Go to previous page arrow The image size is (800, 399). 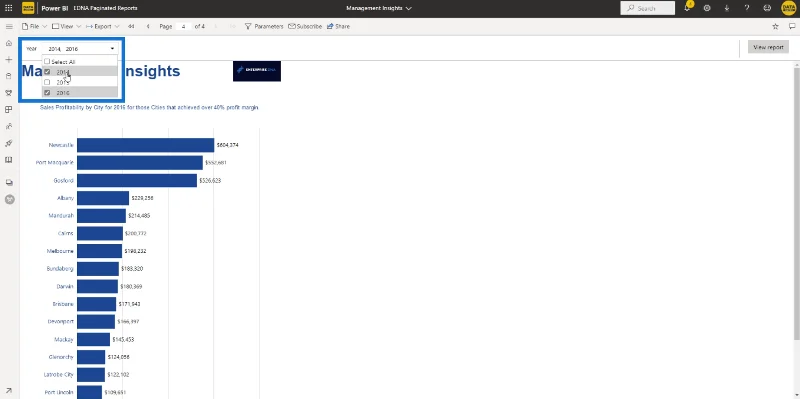(148, 26)
